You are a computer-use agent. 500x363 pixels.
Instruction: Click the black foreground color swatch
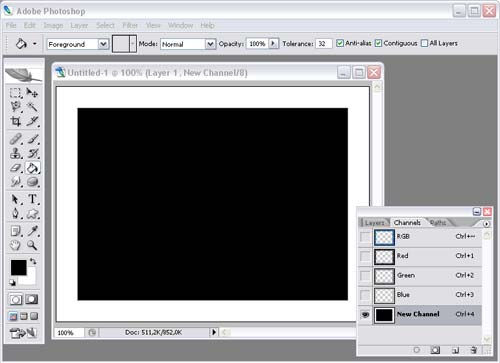pyautogui.click(x=18, y=268)
